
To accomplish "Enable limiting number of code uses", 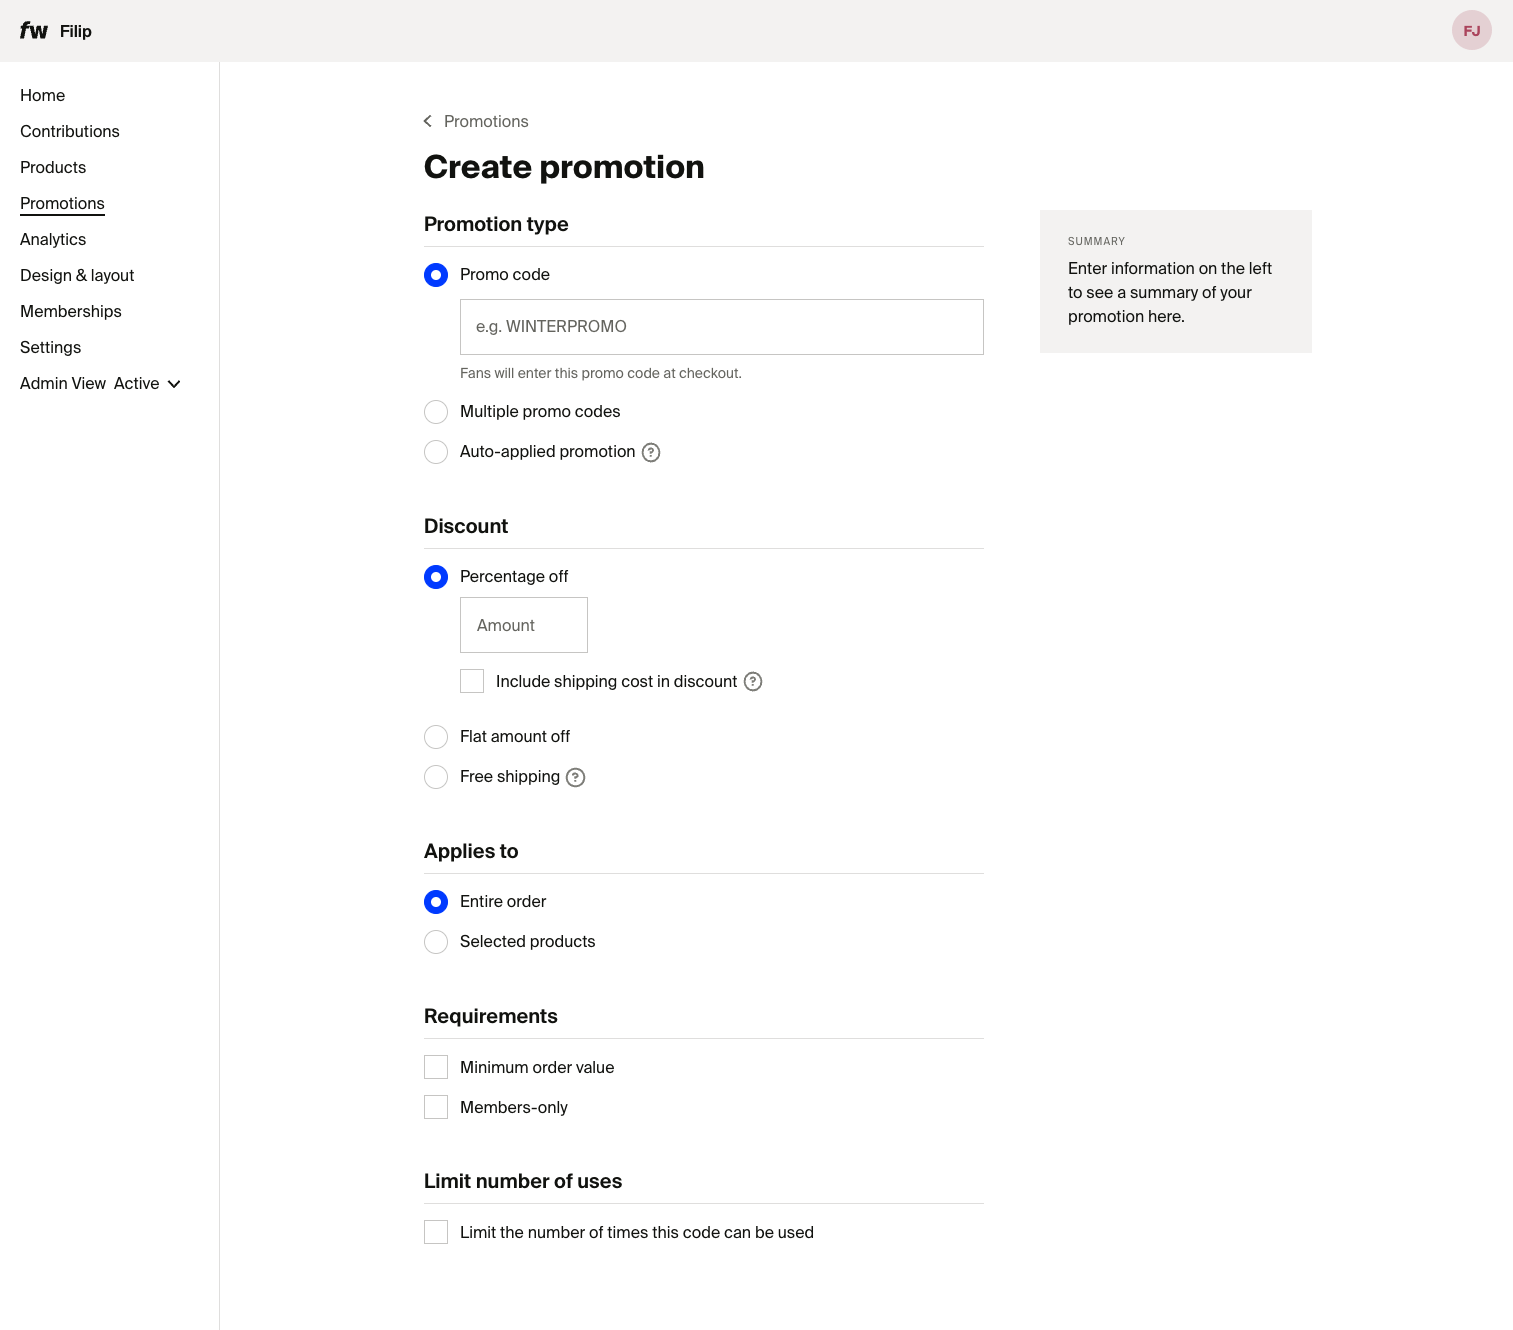I will coord(436,1233).
